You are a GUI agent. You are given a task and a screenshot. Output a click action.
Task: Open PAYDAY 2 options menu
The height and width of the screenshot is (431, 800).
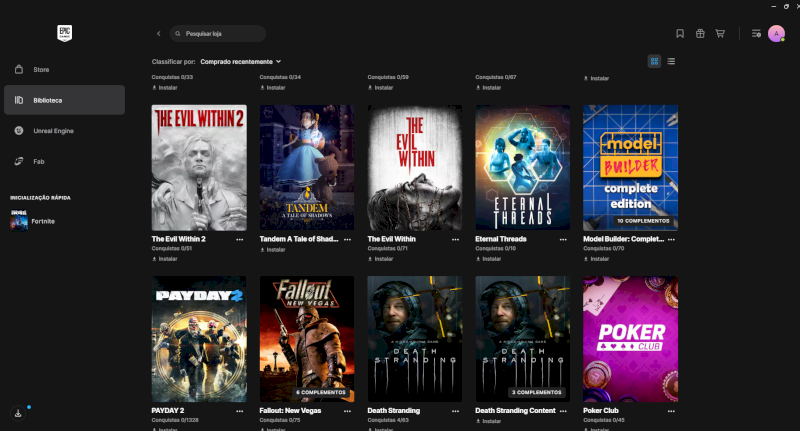click(239, 411)
